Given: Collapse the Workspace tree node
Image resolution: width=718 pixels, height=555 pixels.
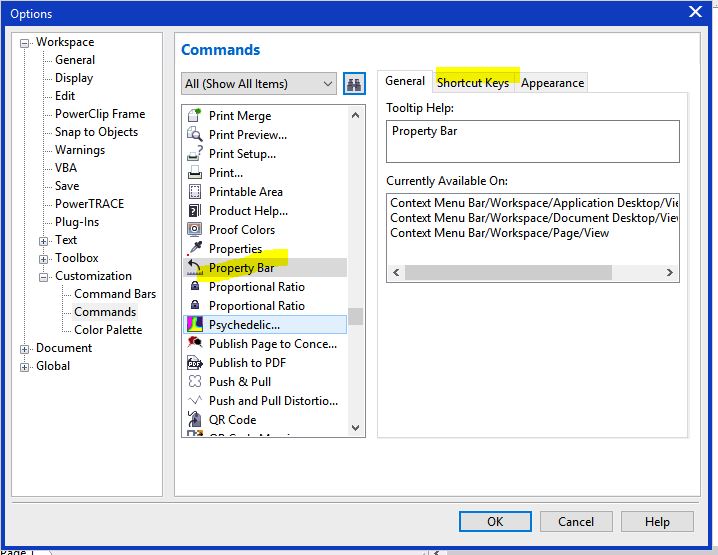Looking at the screenshot, I should click(x=24, y=44).
